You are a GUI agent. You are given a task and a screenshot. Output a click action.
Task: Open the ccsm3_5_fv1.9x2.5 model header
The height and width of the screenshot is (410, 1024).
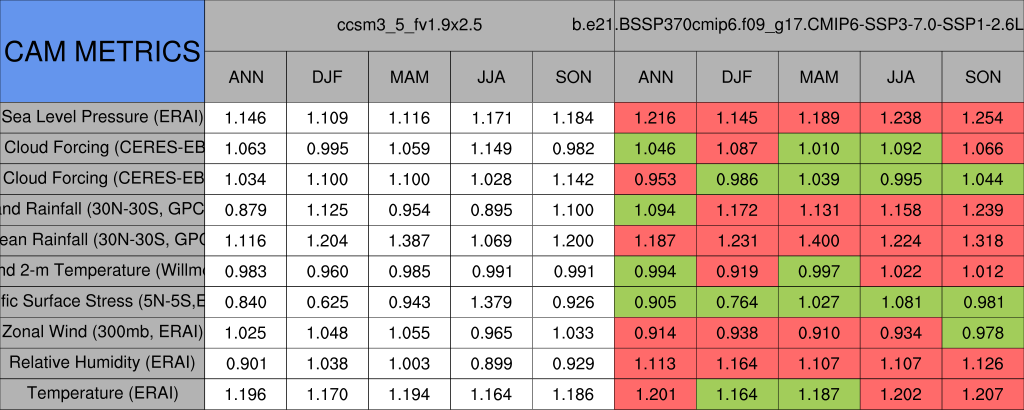coord(410,24)
